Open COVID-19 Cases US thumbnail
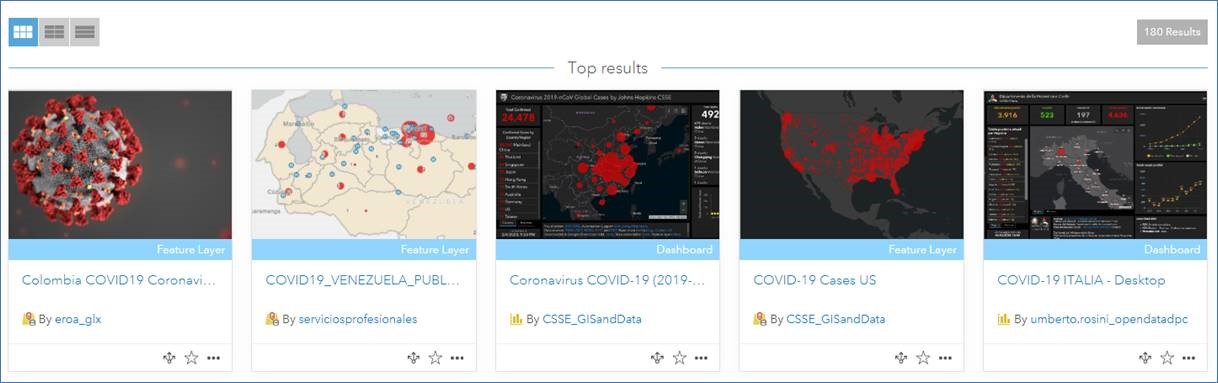The height and width of the screenshot is (383, 1218). (852, 165)
